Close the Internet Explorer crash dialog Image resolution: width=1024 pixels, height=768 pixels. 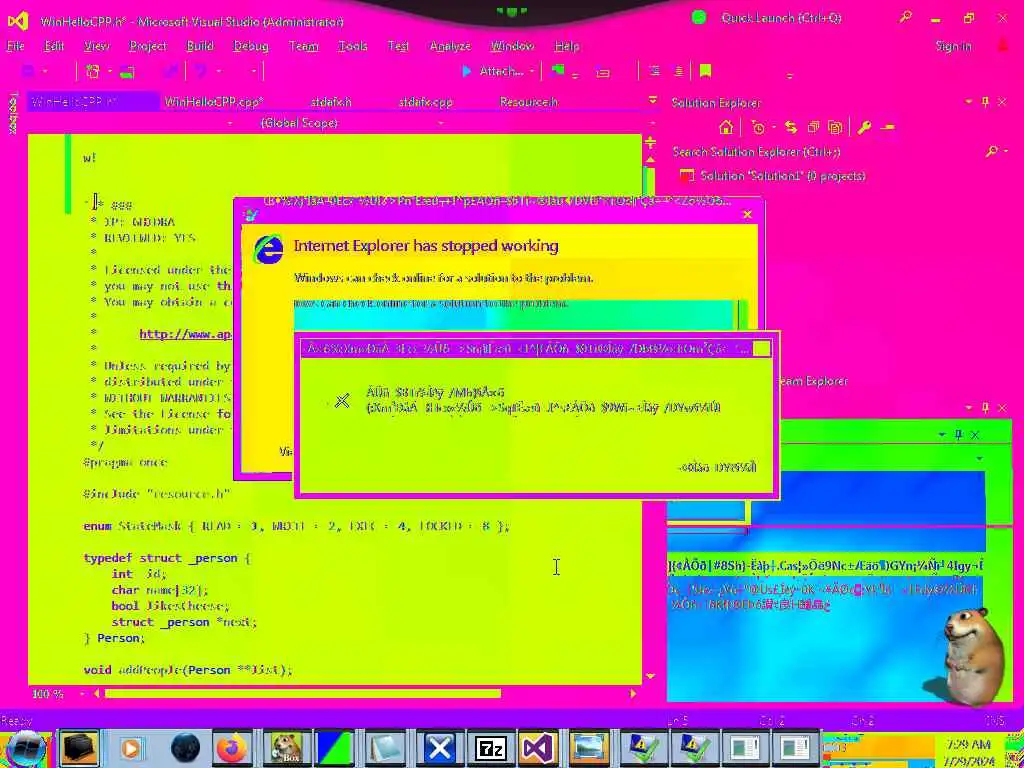click(x=748, y=214)
